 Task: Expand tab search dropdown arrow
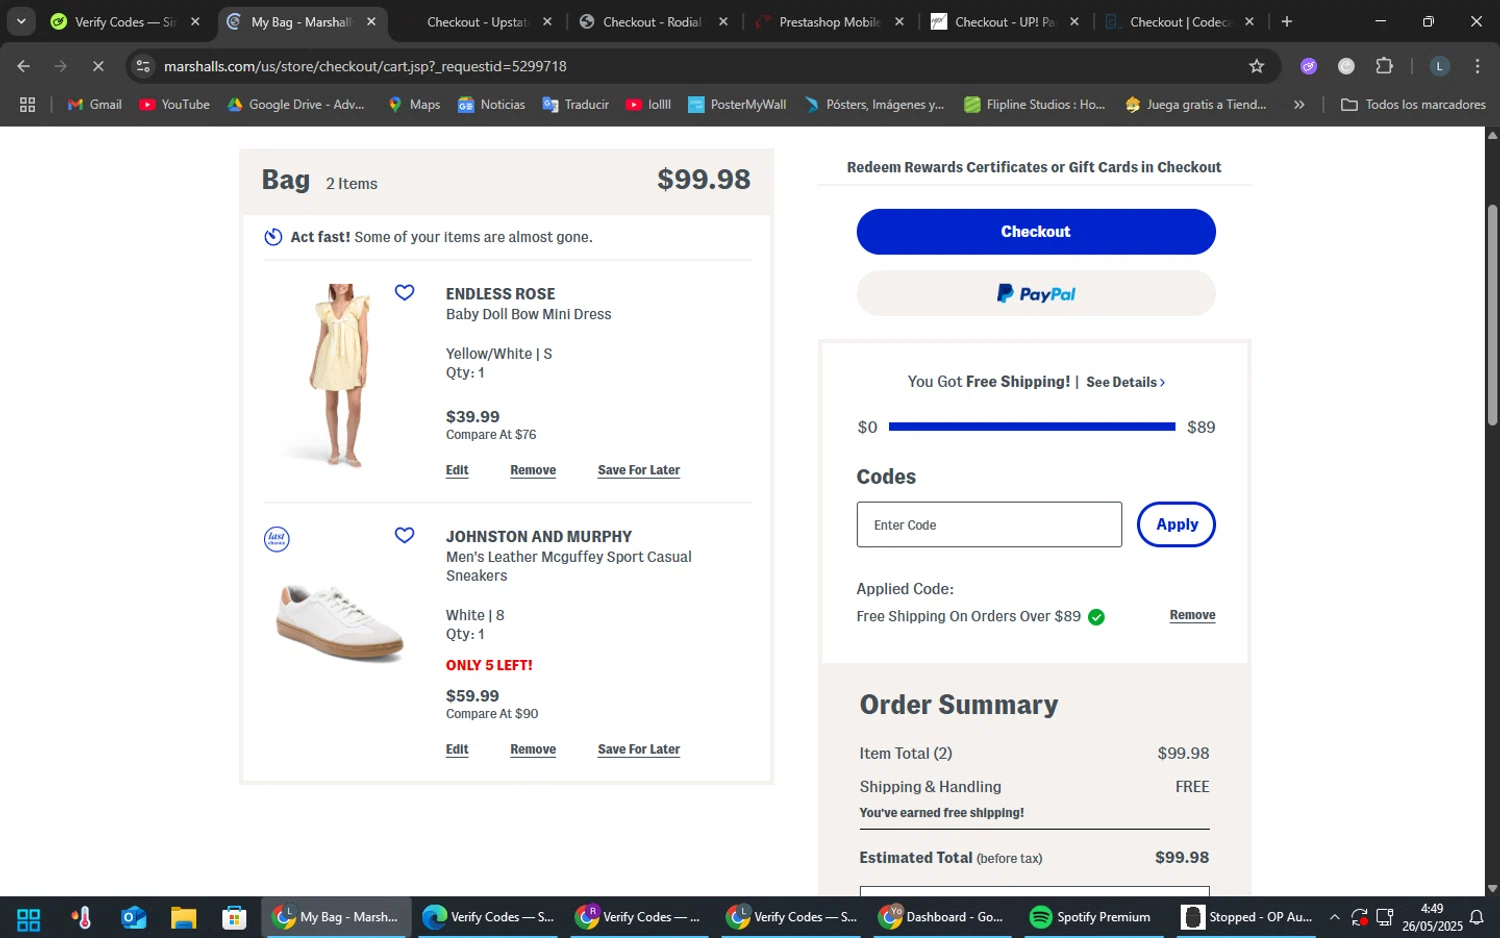coord(21,21)
